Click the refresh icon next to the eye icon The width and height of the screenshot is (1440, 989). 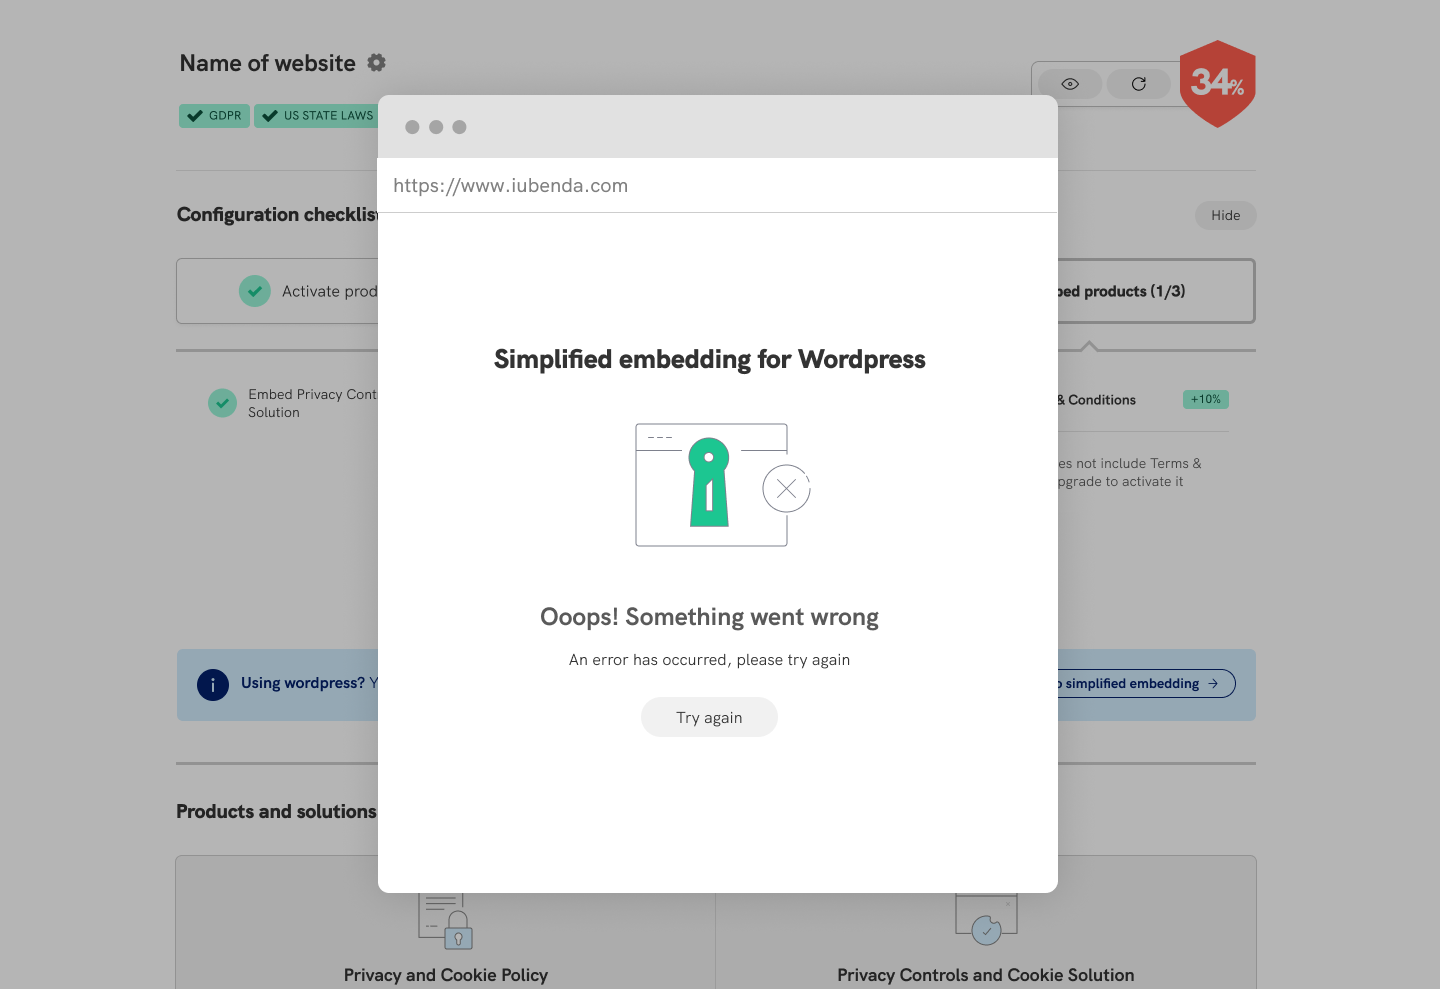pos(1138,84)
